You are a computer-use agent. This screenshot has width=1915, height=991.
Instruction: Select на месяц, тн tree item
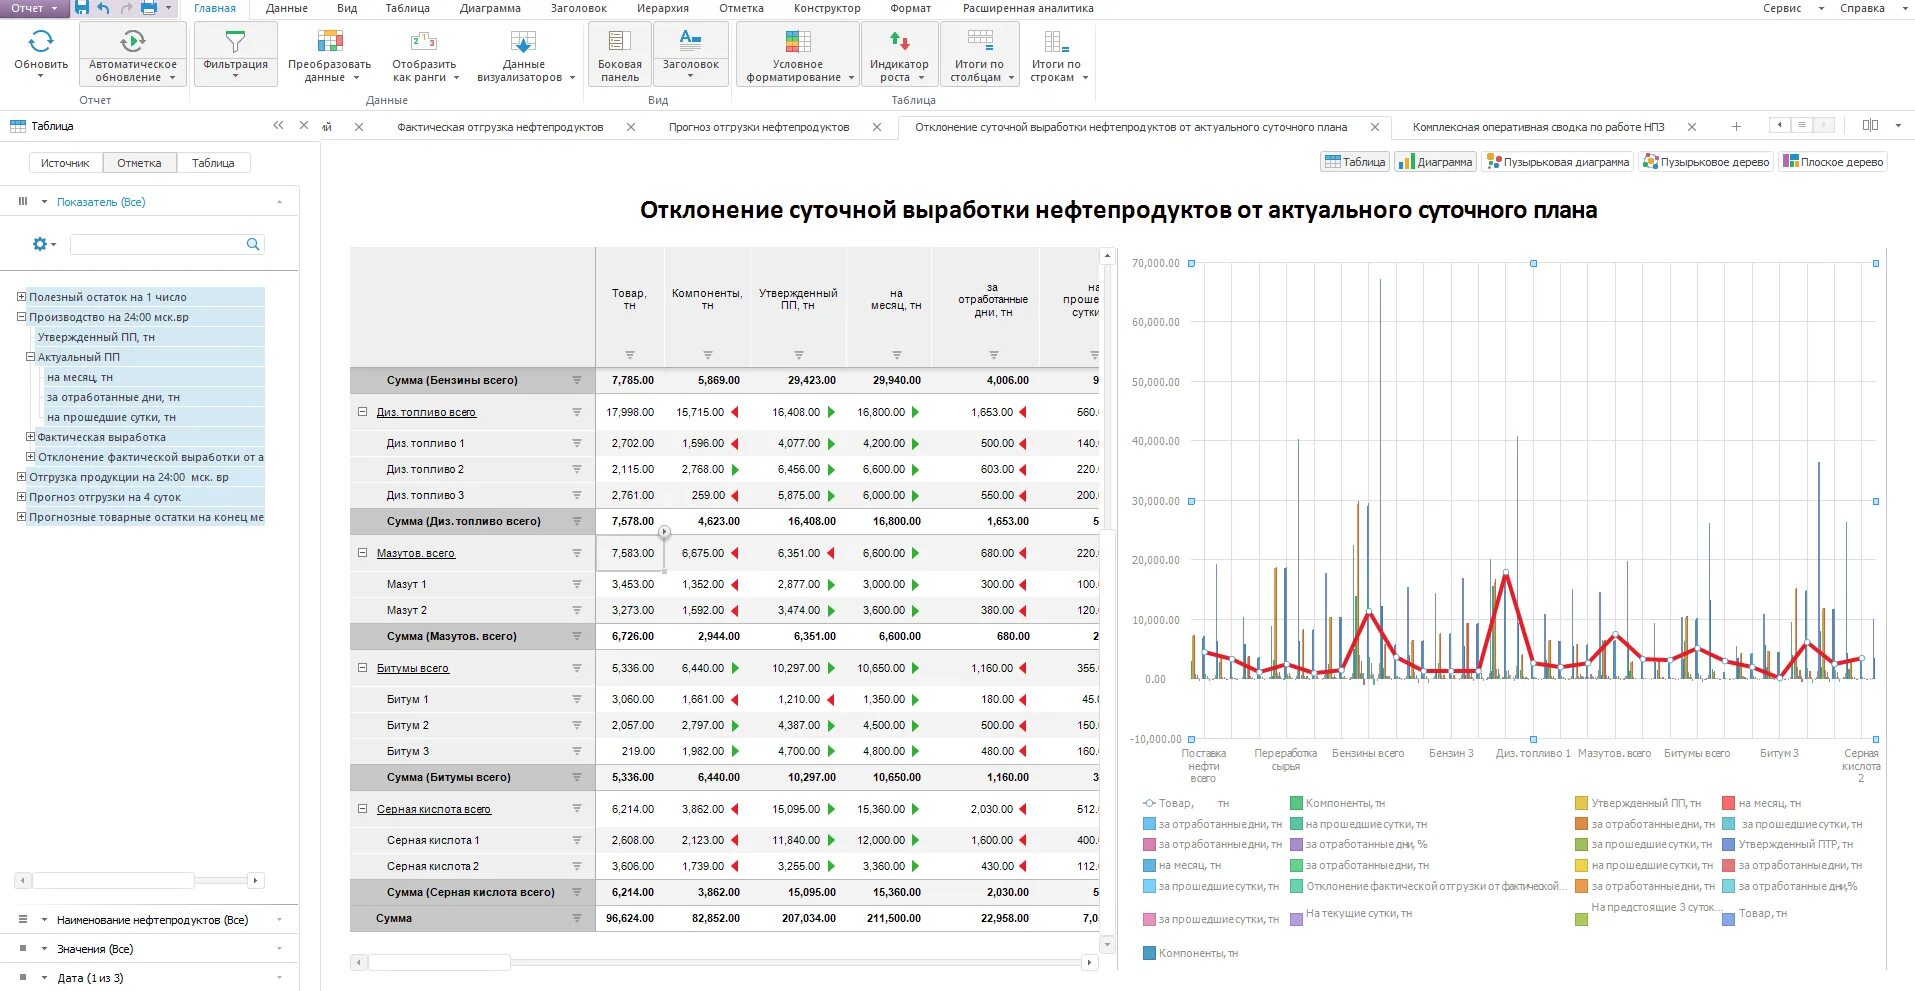[80, 377]
